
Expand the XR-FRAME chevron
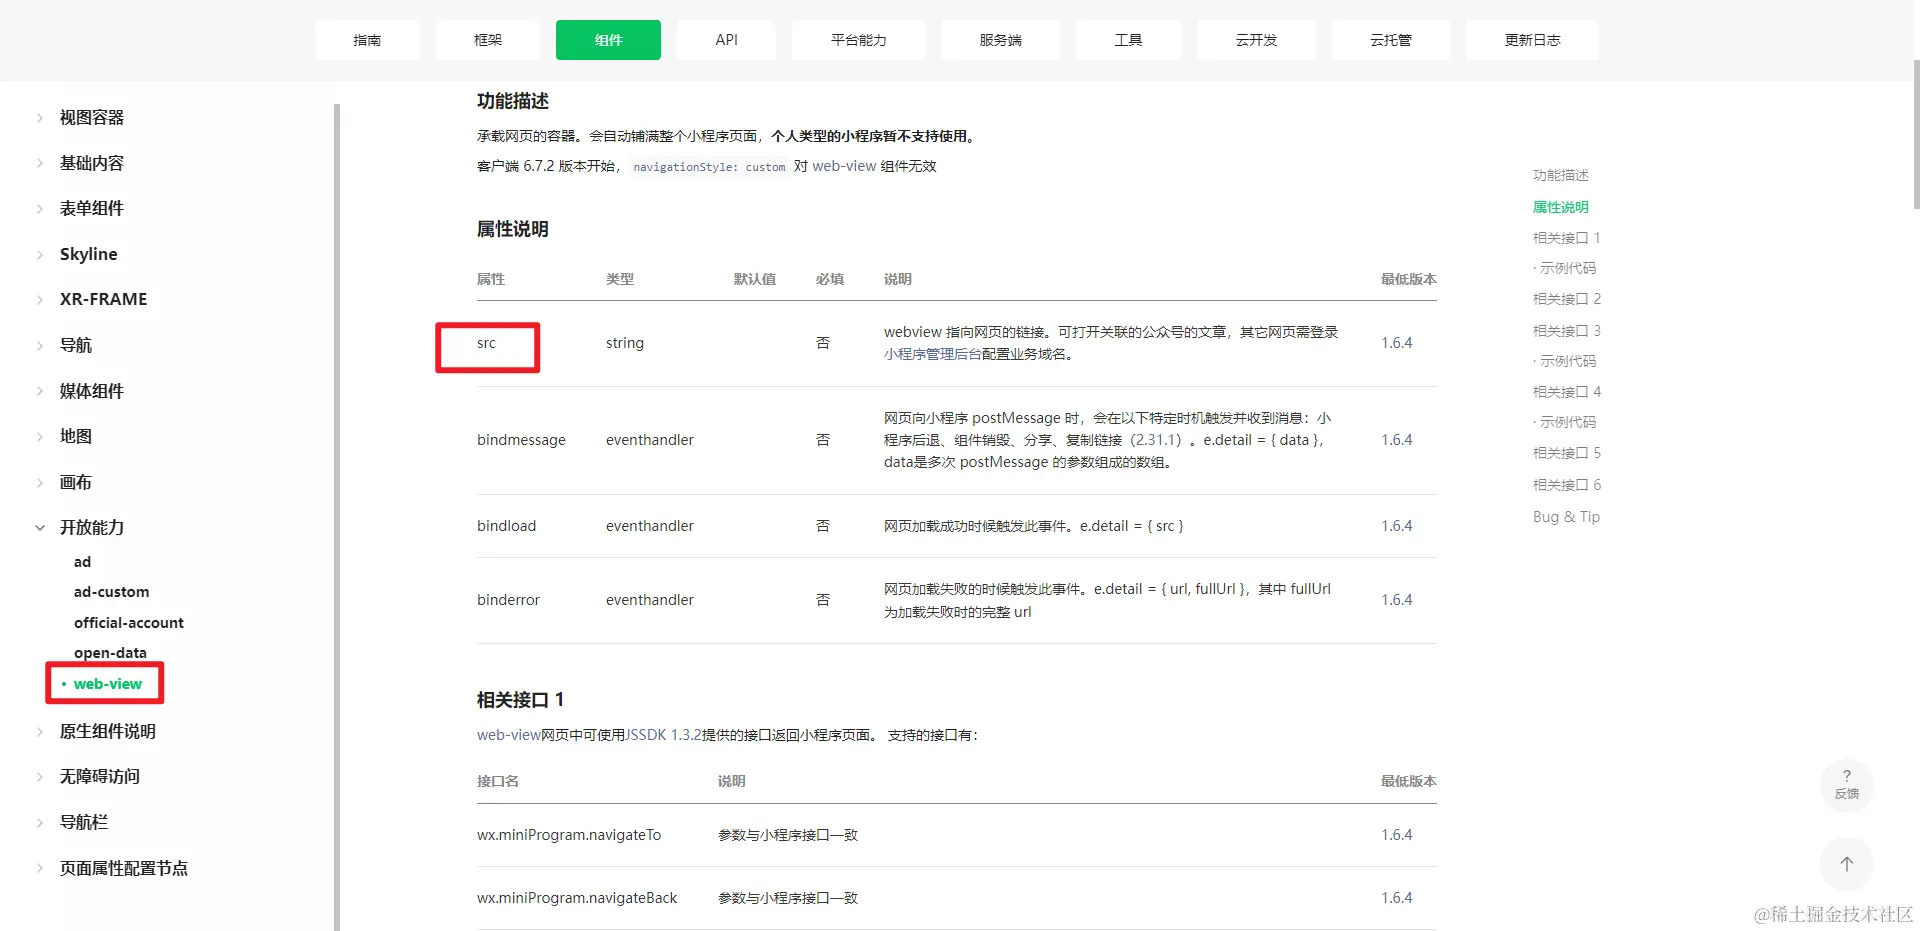(40, 300)
